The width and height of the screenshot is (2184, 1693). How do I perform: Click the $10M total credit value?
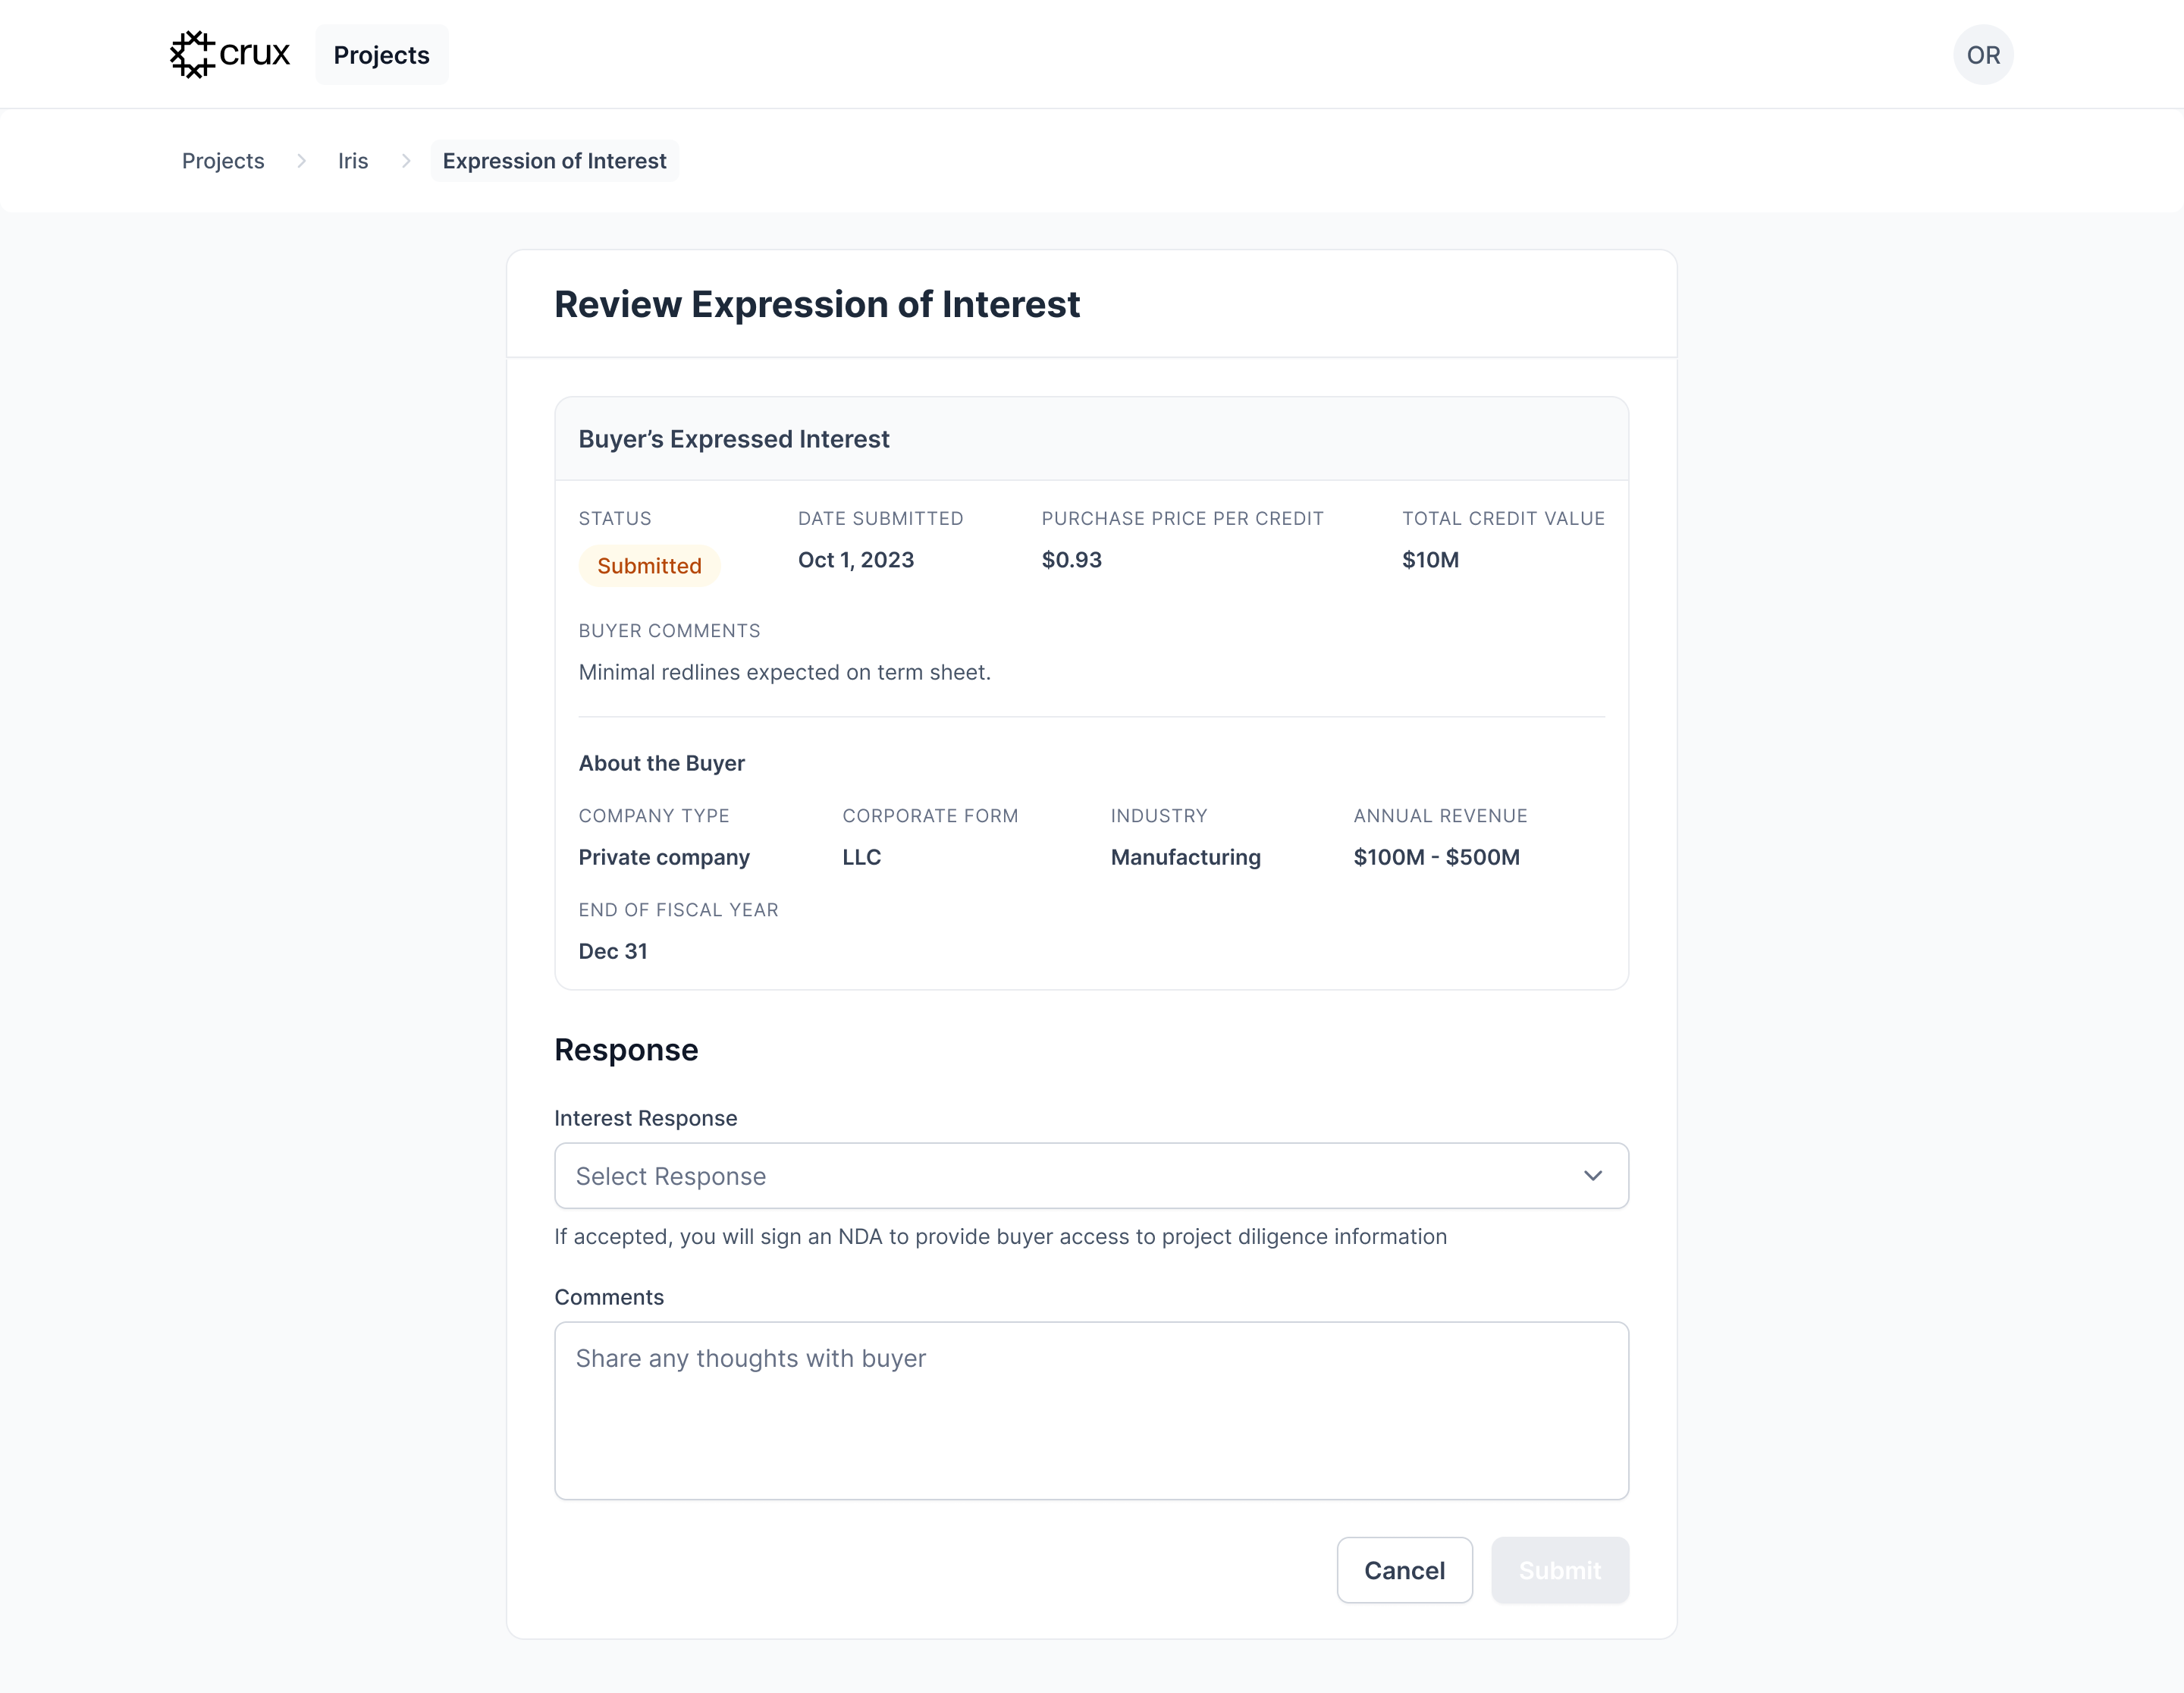[1430, 560]
